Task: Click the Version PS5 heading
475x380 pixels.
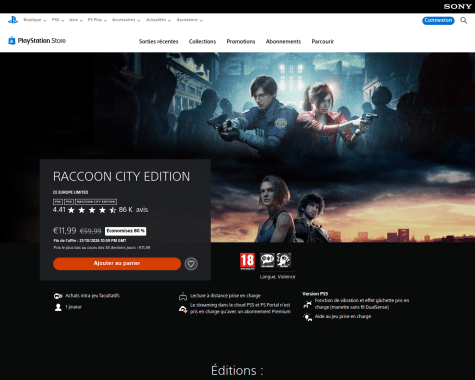Action: 315,294
